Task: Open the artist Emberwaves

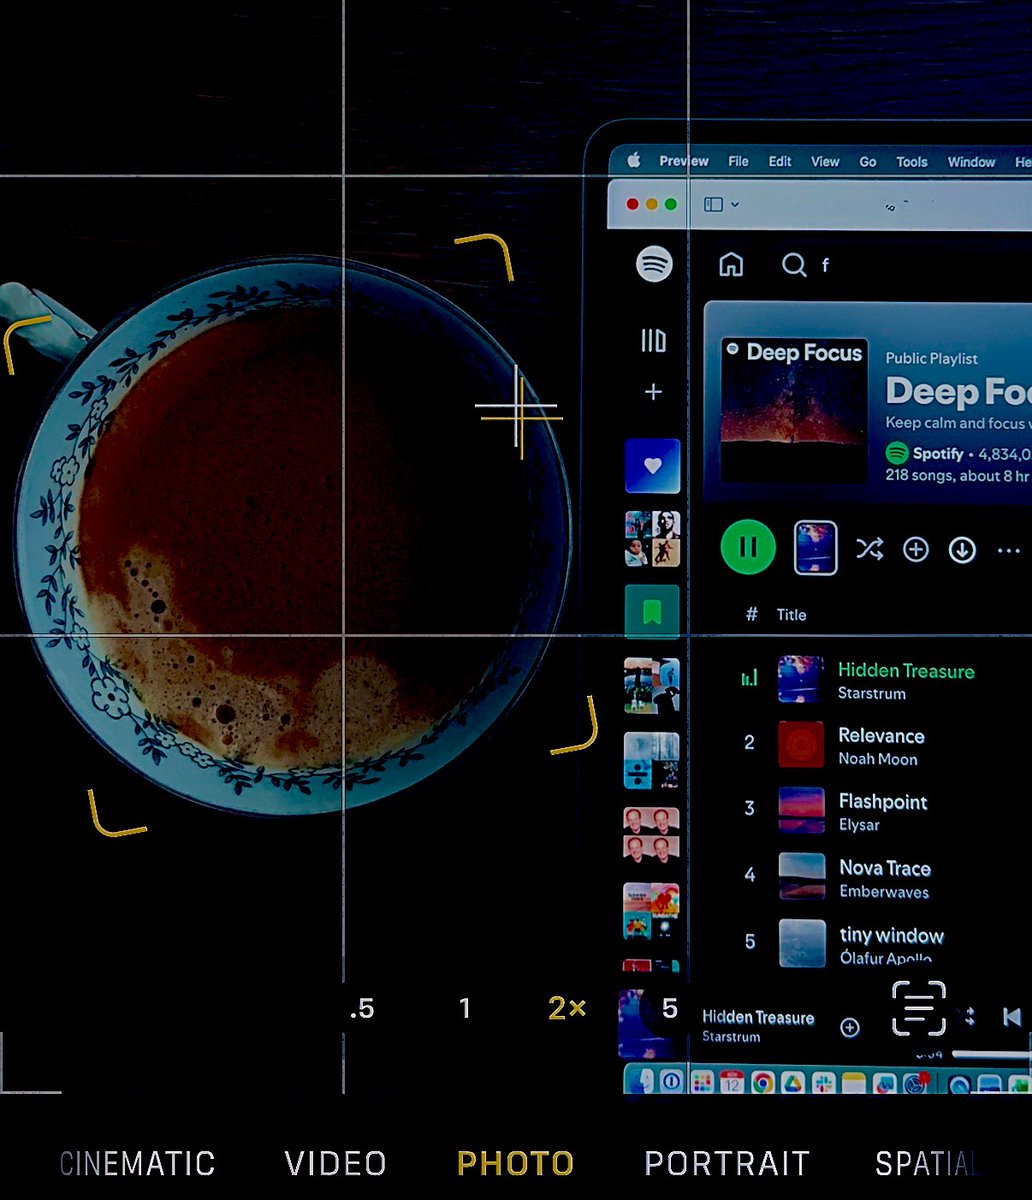Action: [884, 892]
